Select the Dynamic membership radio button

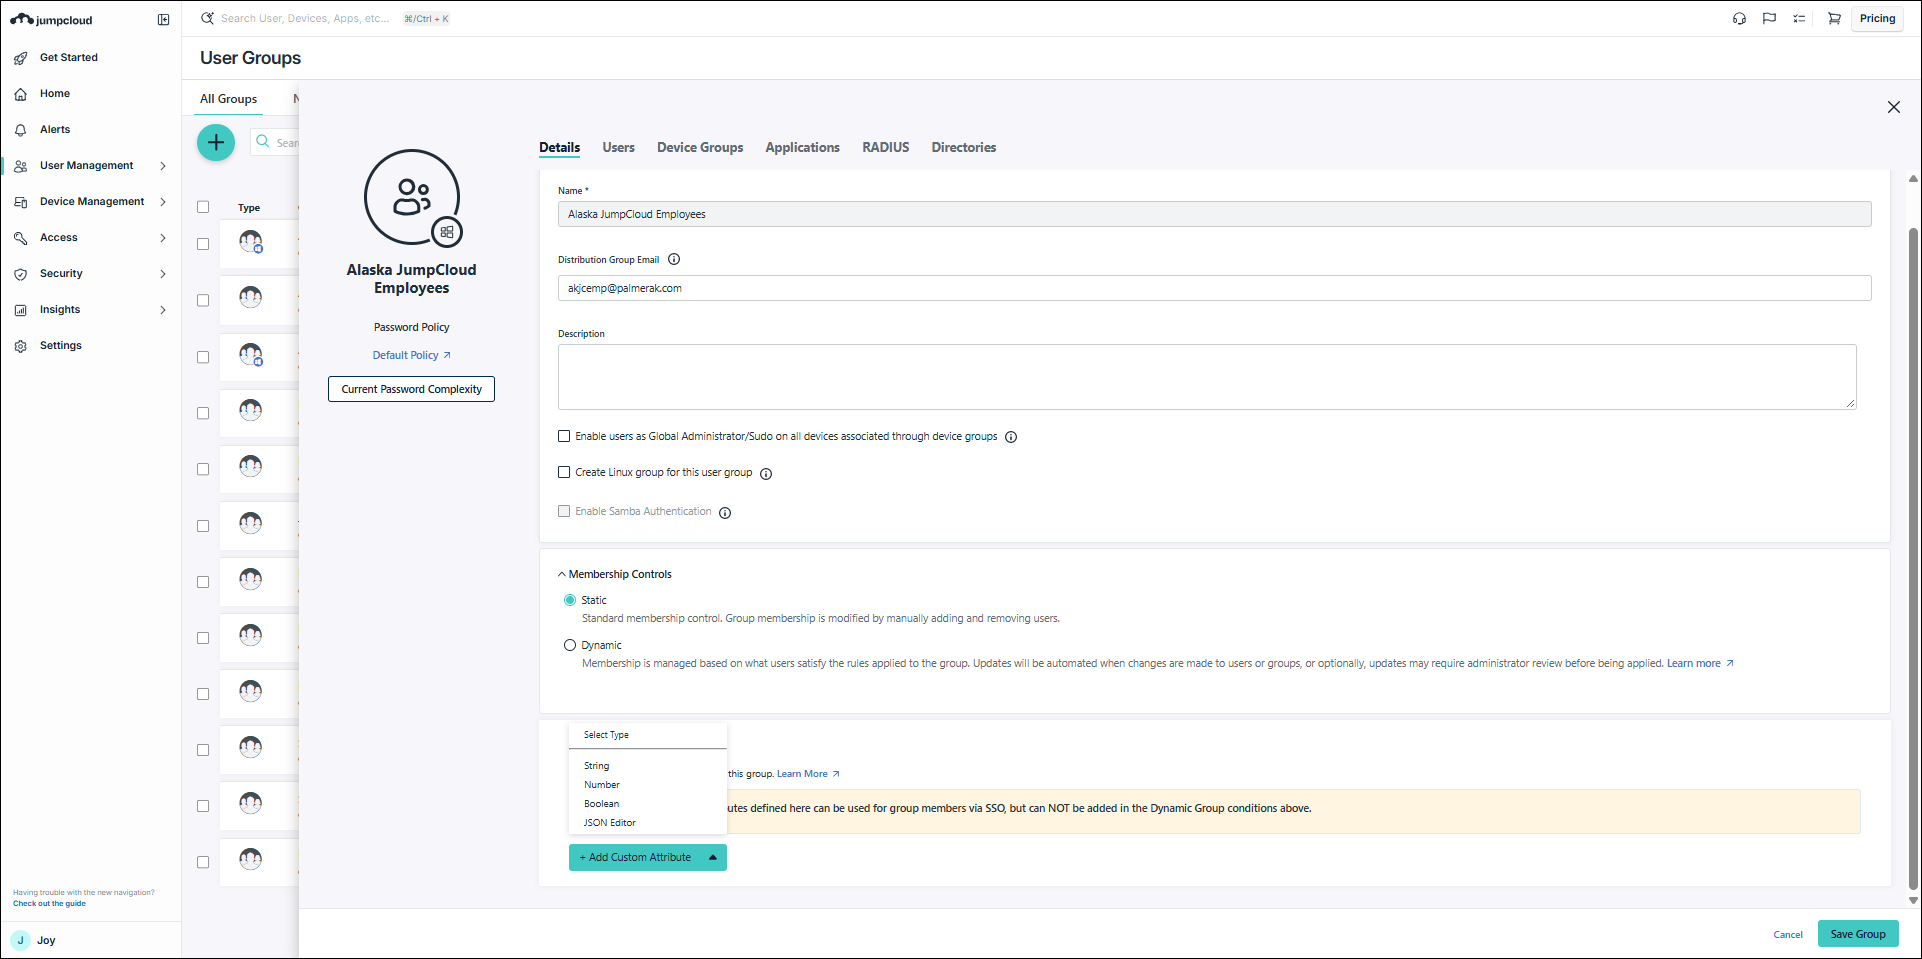(x=570, y=646)
